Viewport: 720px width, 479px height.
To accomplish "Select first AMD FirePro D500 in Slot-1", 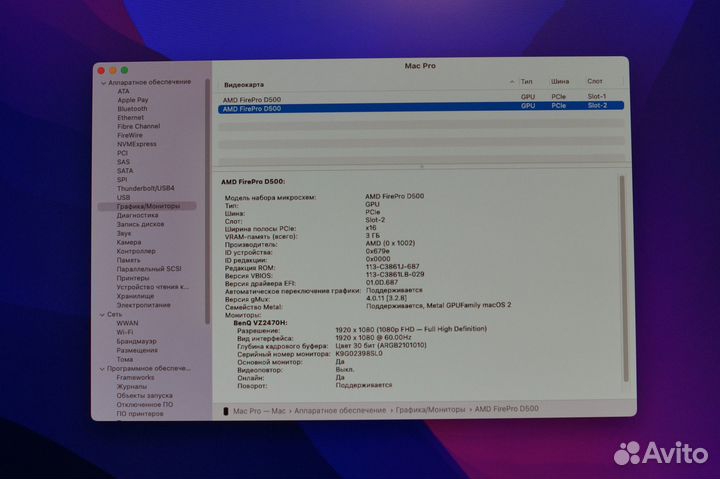I will pos(252,98).
